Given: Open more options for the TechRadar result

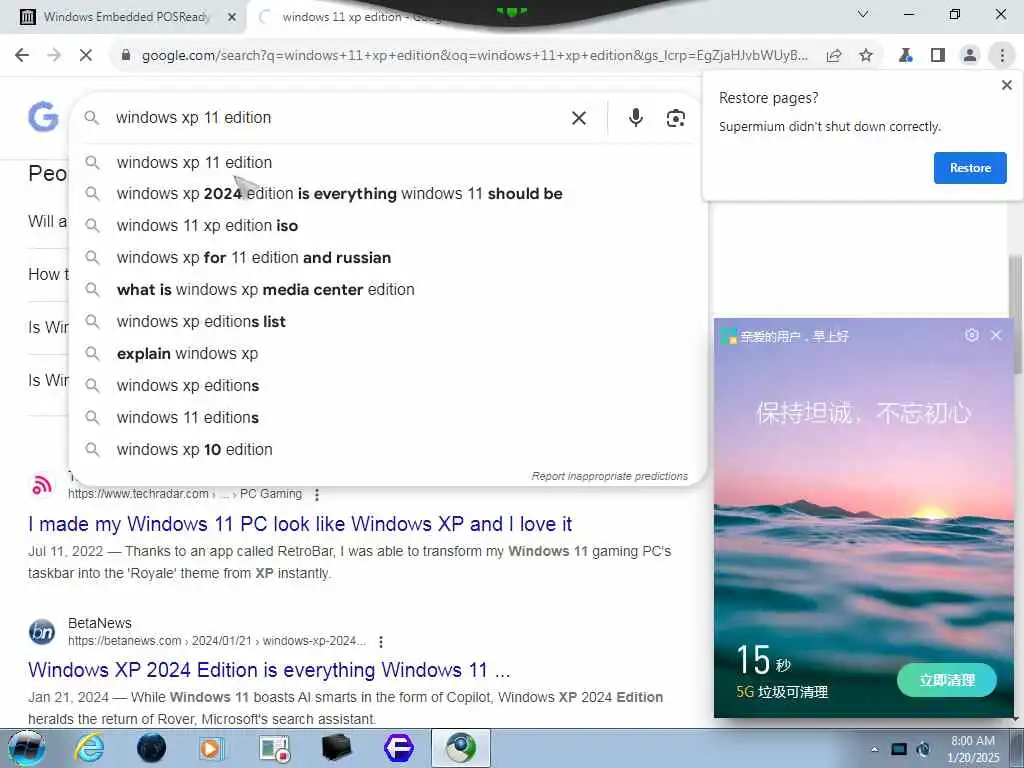Looking at the screenshot, I should pos(317,495).
